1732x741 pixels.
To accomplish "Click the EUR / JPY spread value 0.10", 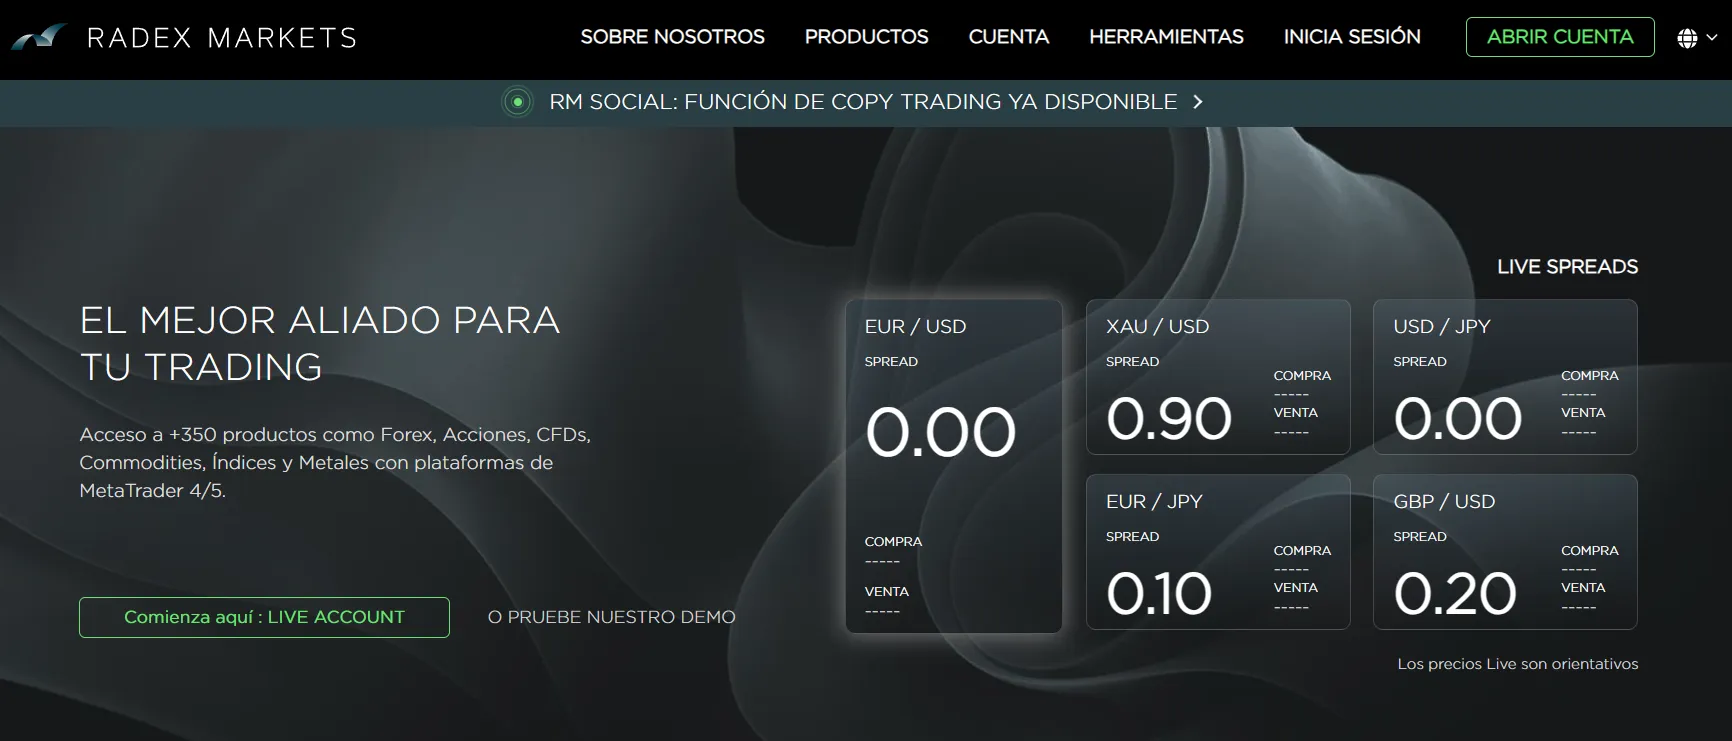I will [1159, 593].
